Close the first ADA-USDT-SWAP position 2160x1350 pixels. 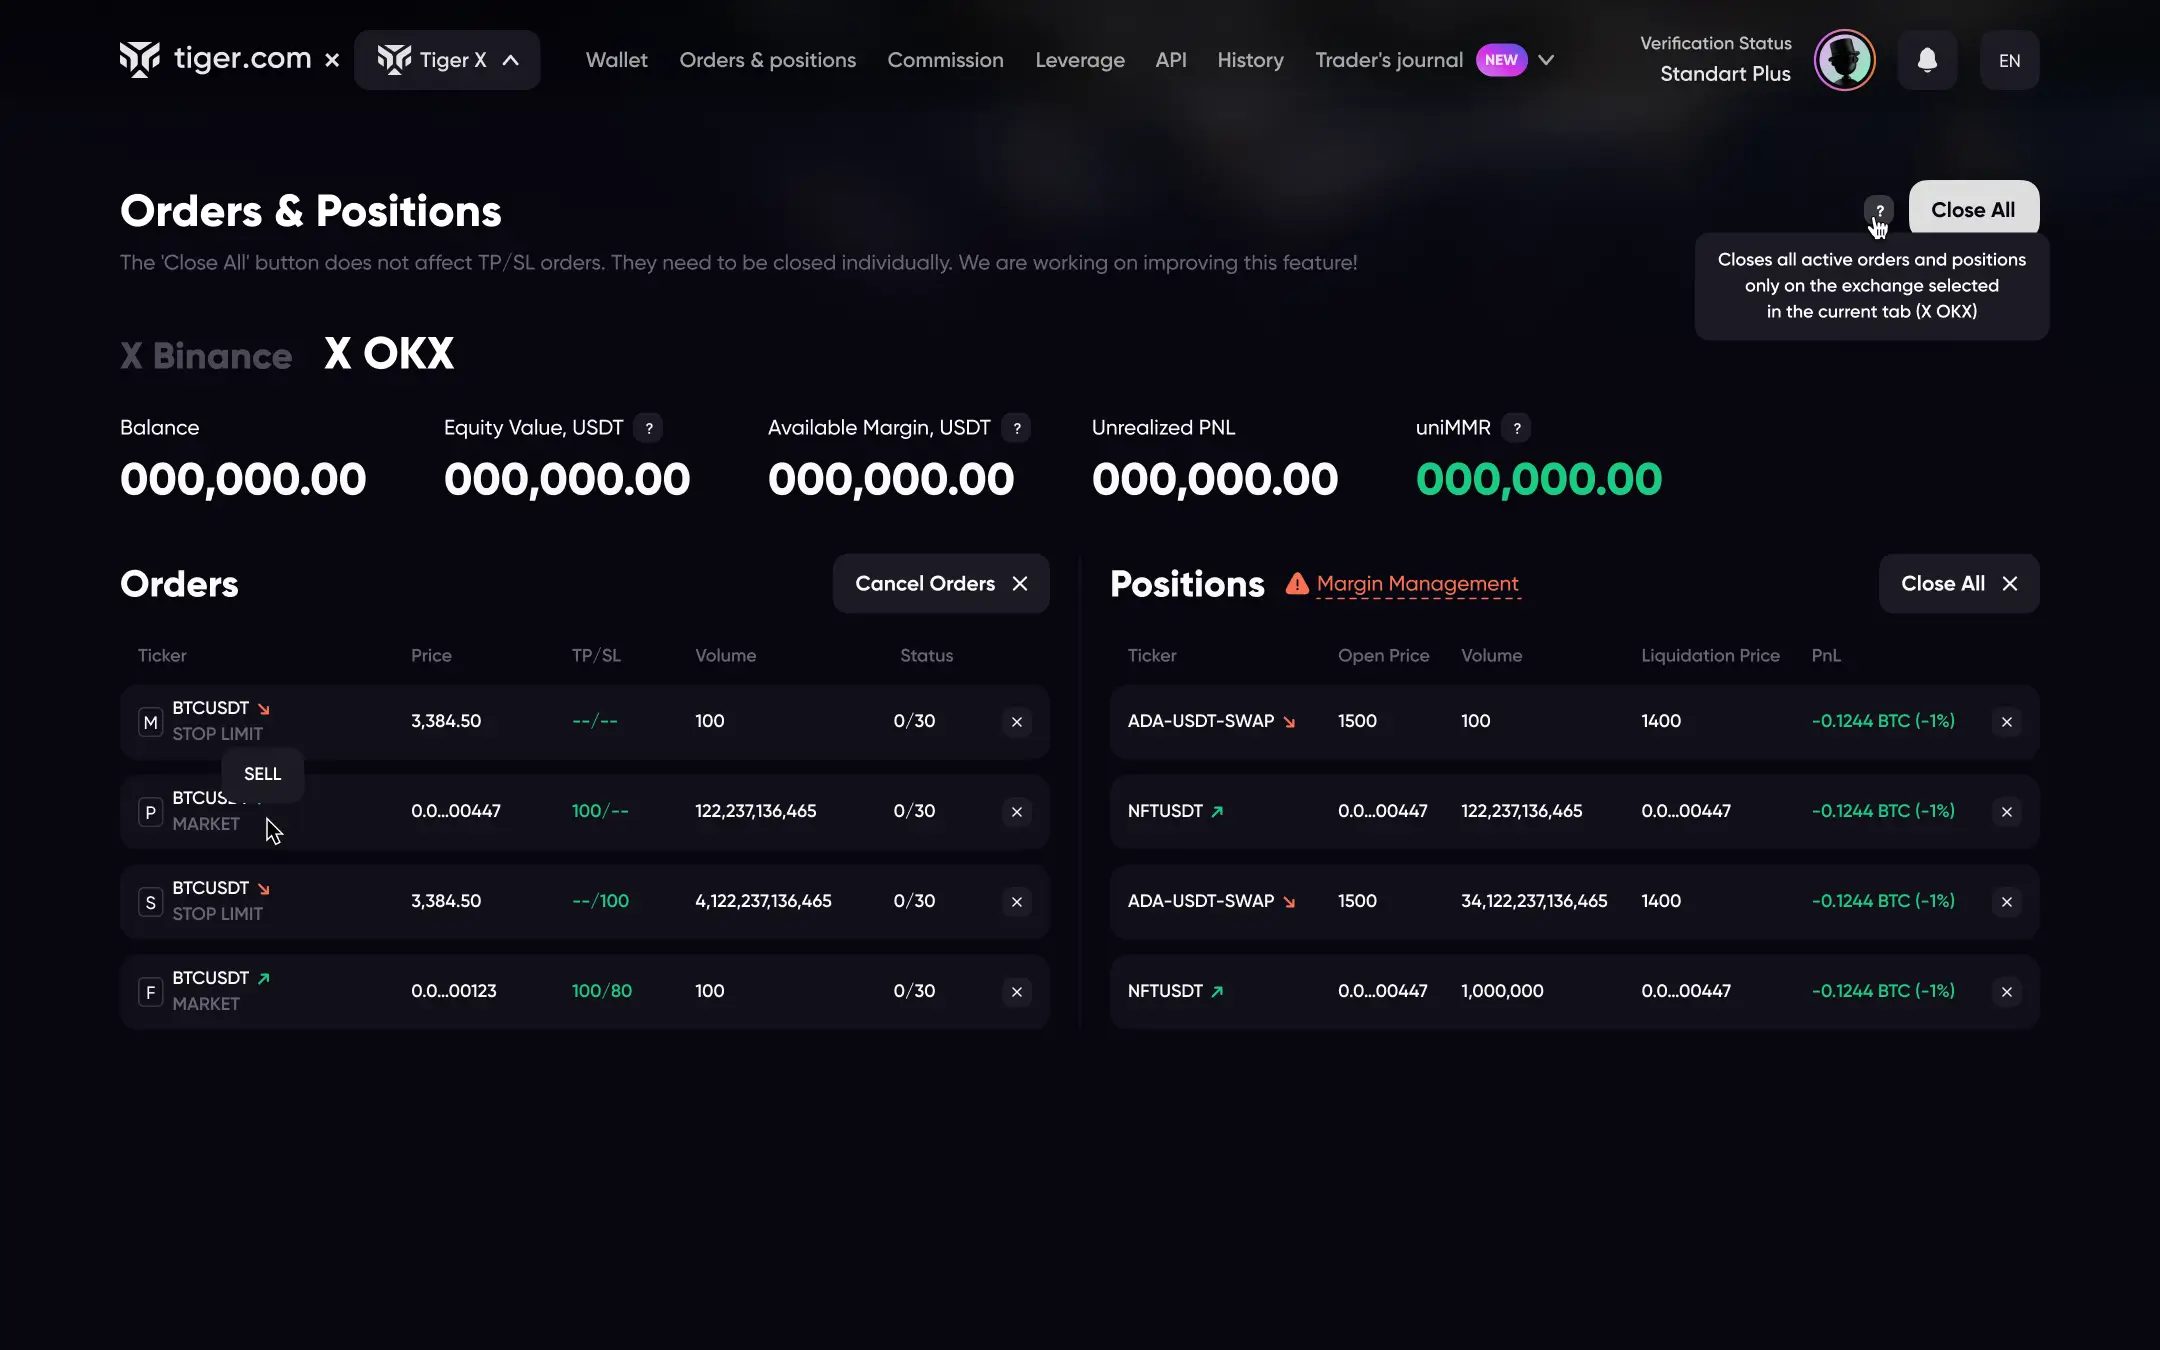pyautogui.click(x=2006, y=722)
